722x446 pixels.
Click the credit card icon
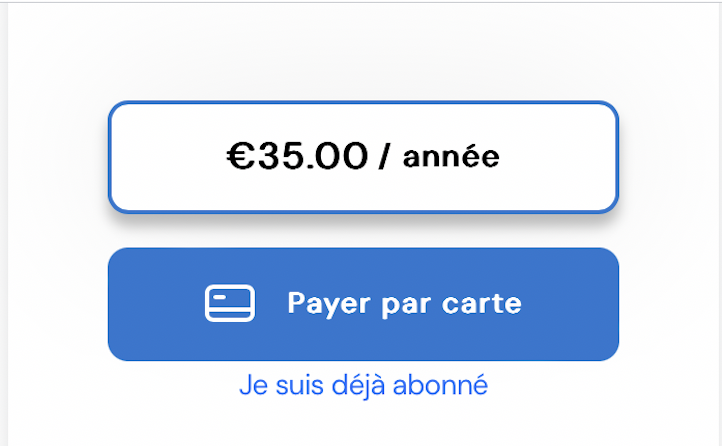[x=230, y=303]
